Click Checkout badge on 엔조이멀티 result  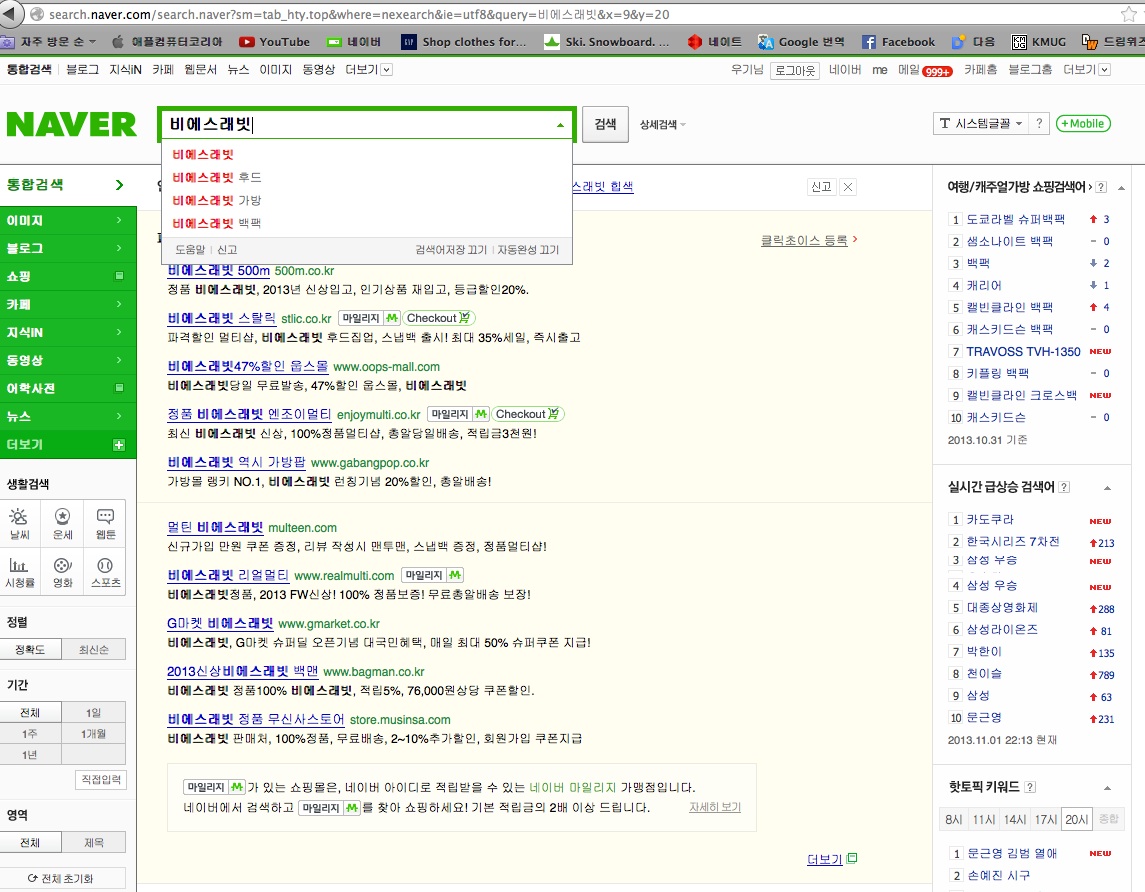point(528,414)
